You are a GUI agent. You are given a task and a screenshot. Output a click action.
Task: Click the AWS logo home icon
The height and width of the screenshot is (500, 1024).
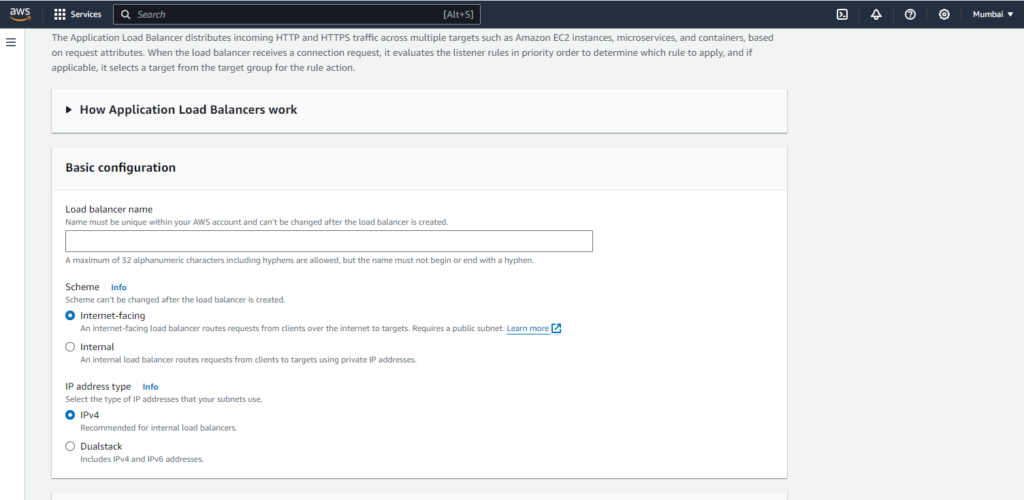(x=21, y=14)
